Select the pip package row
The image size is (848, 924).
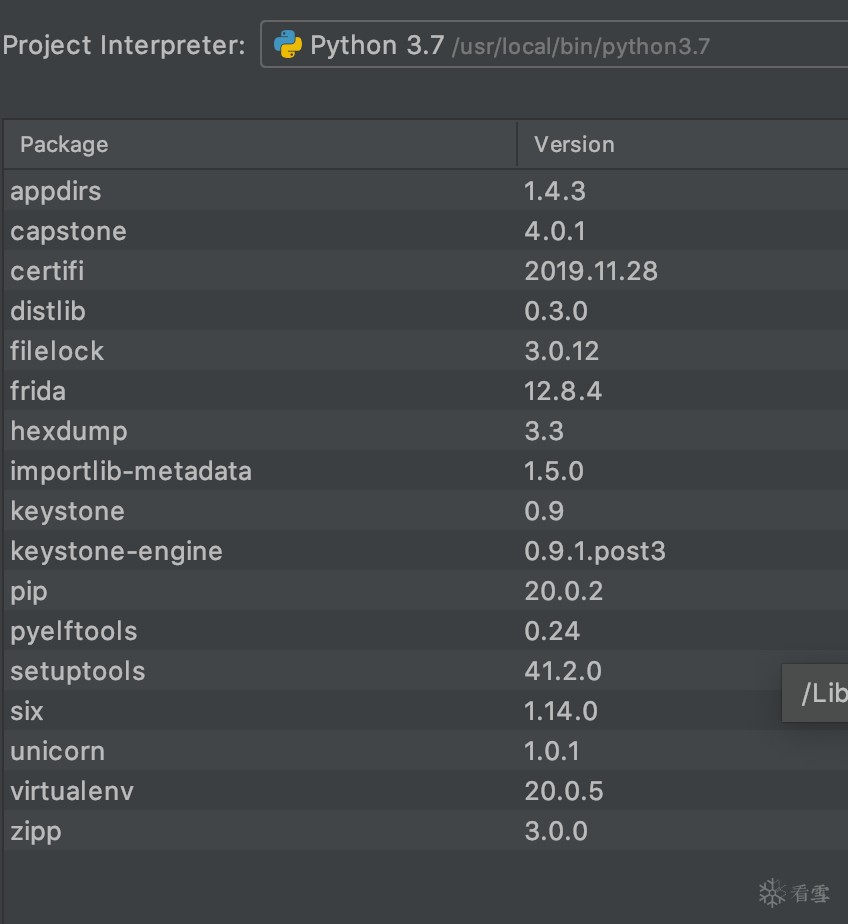[29, 591]
